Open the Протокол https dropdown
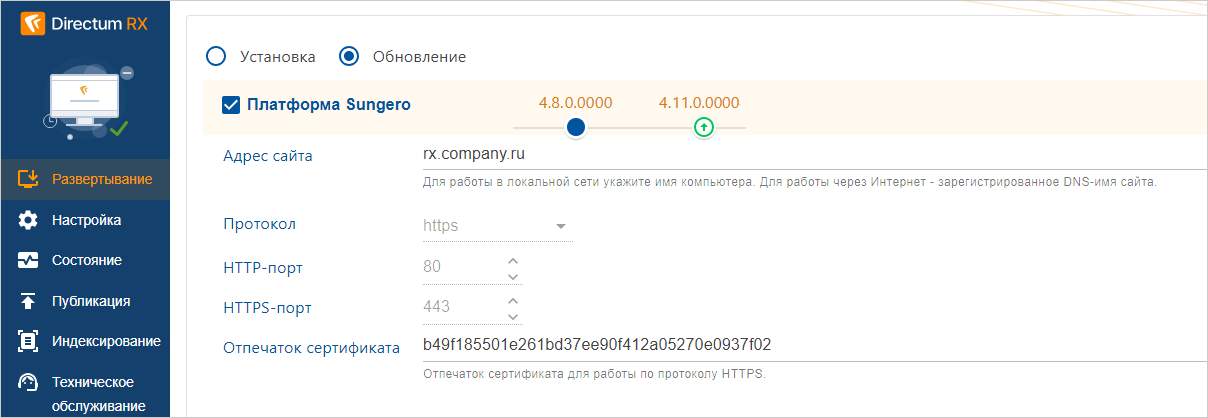 [560, 226]
